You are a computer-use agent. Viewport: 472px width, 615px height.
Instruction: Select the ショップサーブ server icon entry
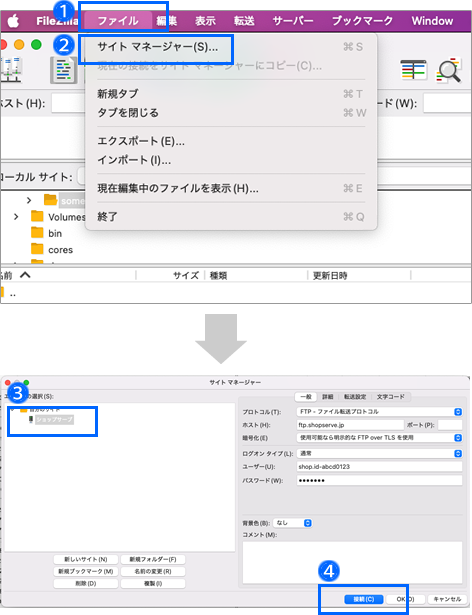[x=31, y=420]
